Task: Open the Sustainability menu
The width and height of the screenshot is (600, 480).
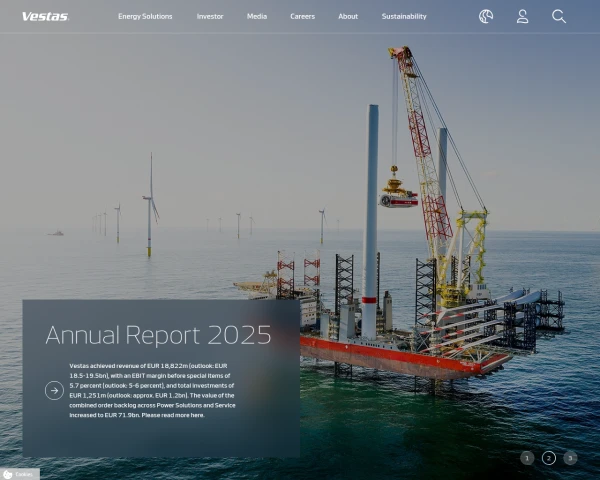Action: pyautogui.click(x=404, y=17)
